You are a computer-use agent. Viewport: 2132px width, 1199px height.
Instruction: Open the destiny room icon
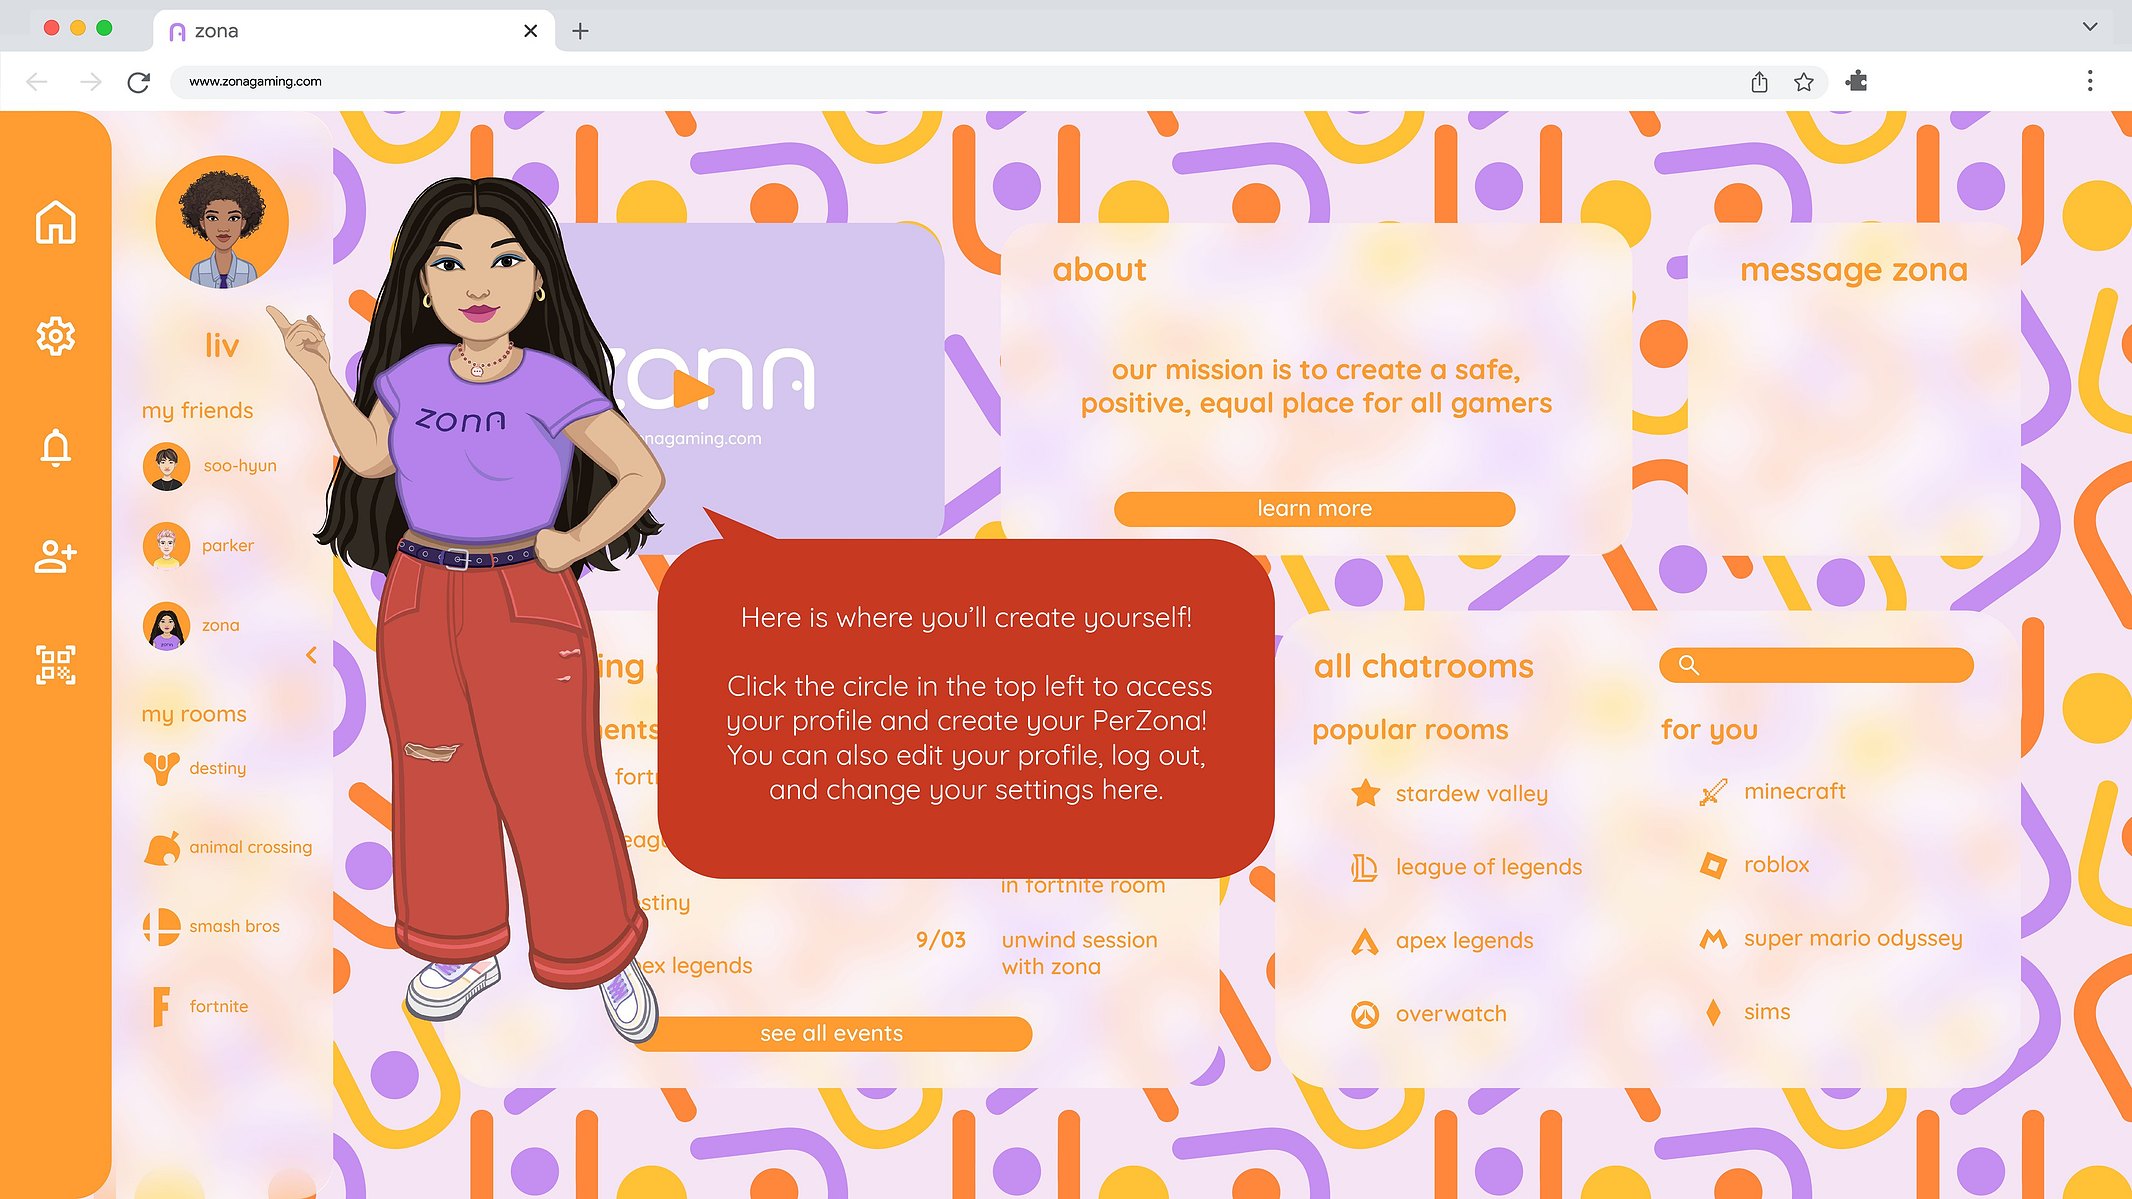(x=161, y=768)
